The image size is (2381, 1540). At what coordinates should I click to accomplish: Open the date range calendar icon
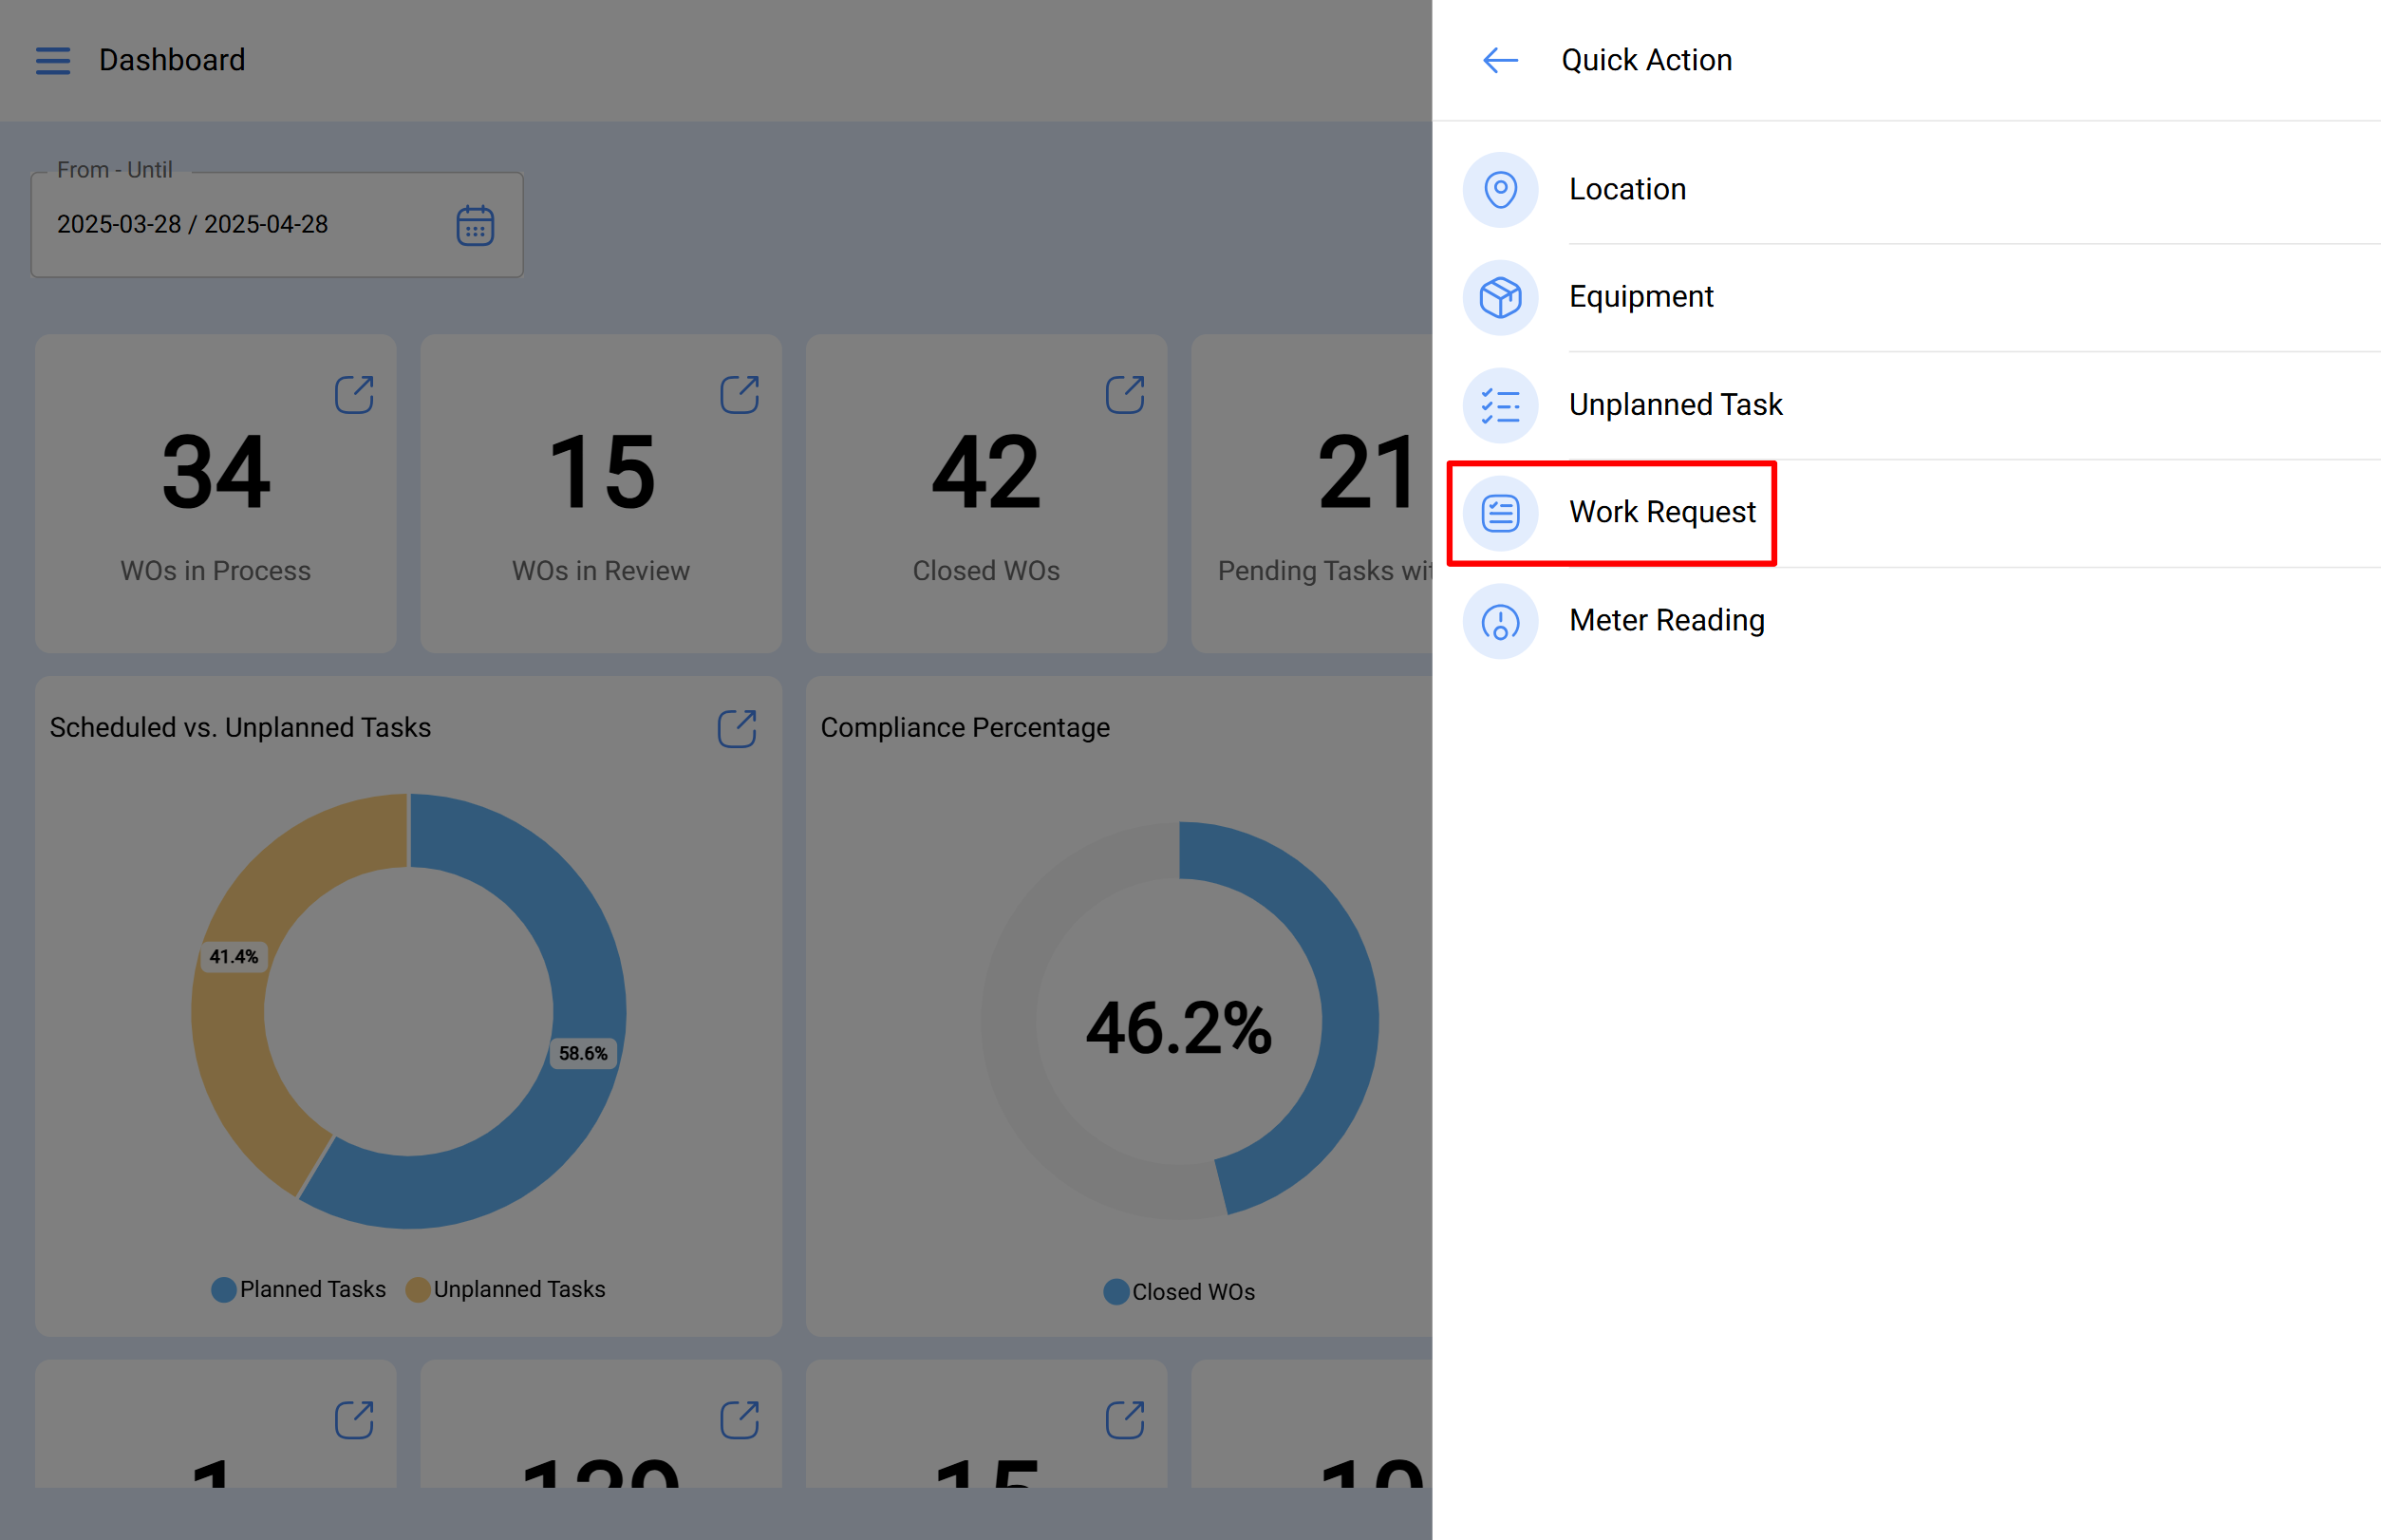click(x=475, y=225)
